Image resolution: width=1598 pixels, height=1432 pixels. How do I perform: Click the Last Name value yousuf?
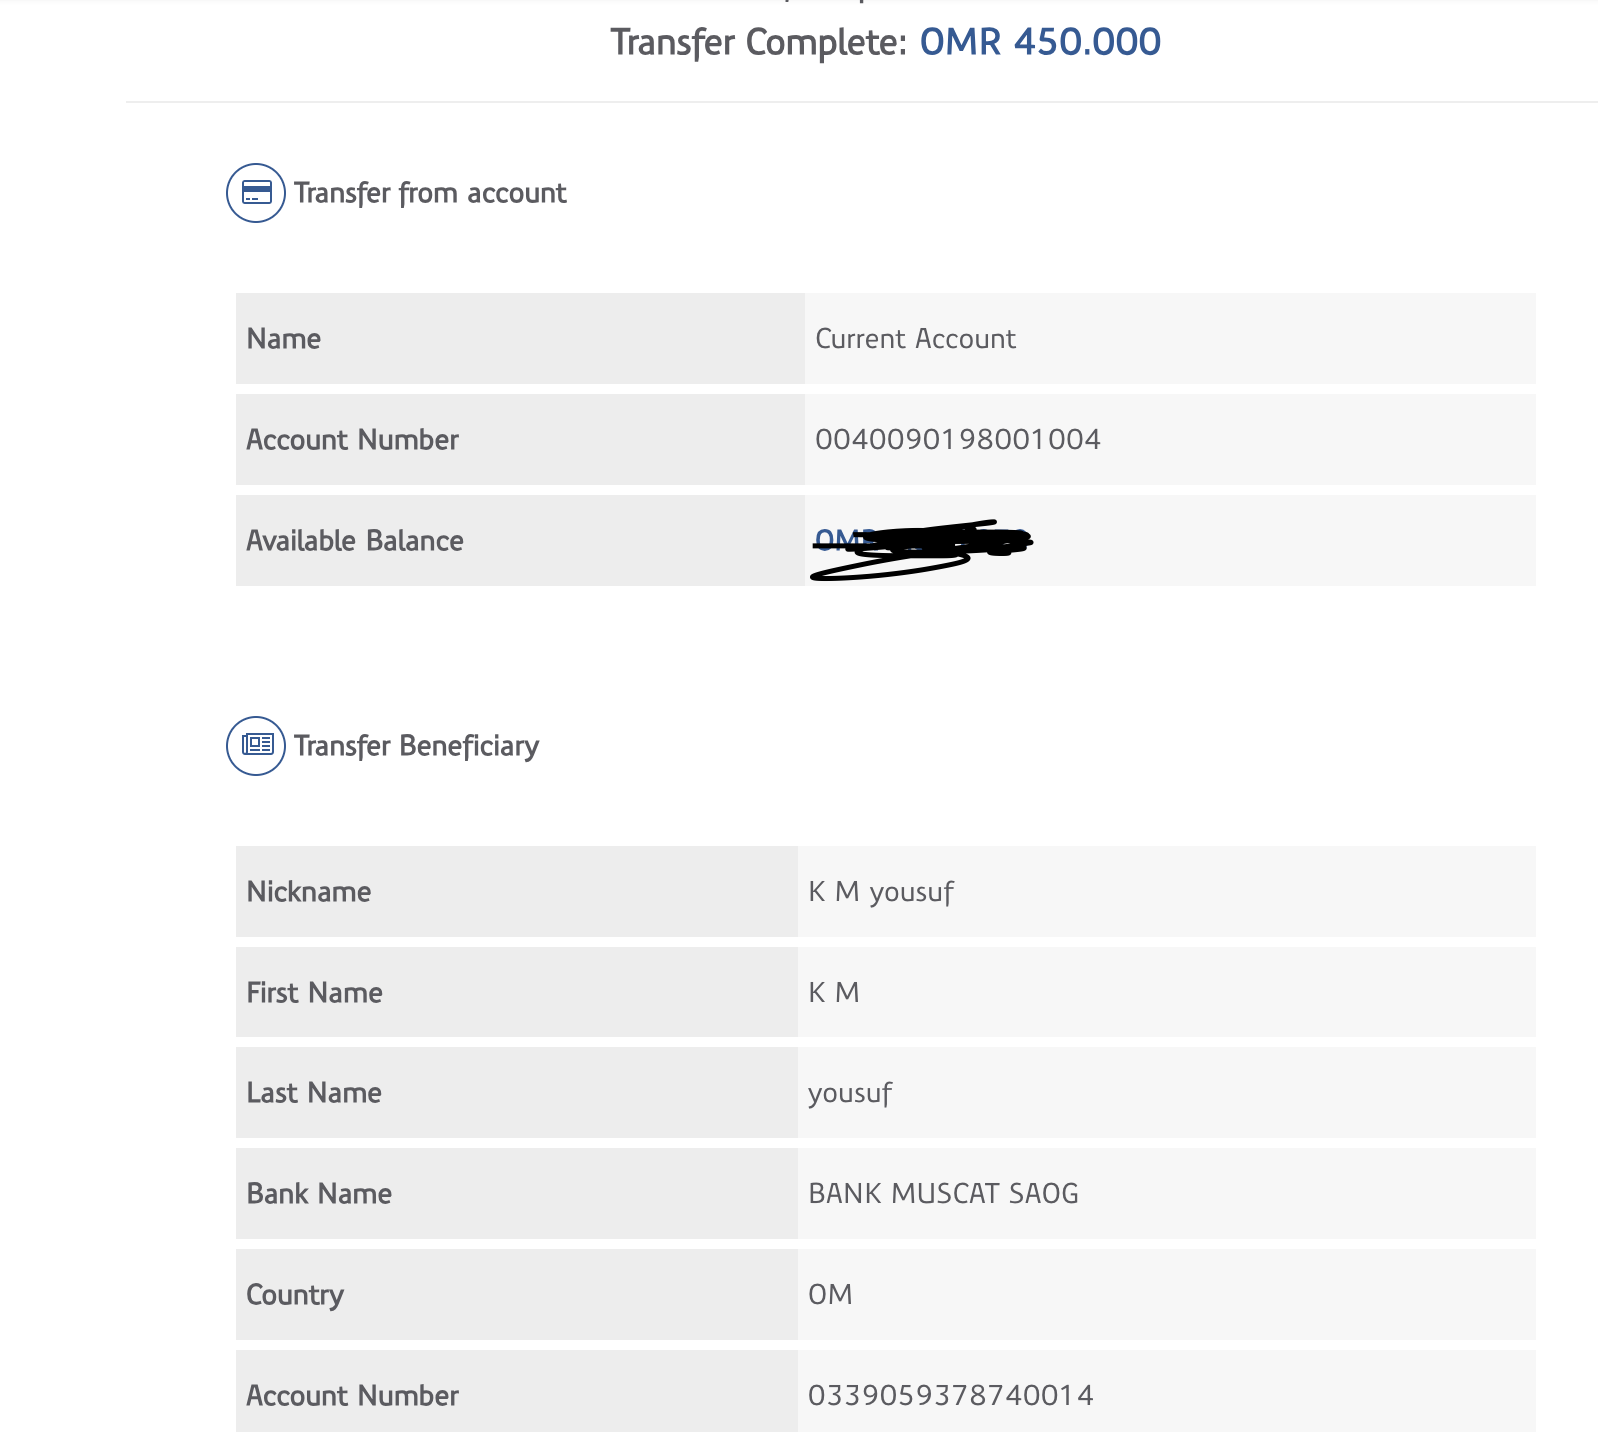[x=849, y=1093]
